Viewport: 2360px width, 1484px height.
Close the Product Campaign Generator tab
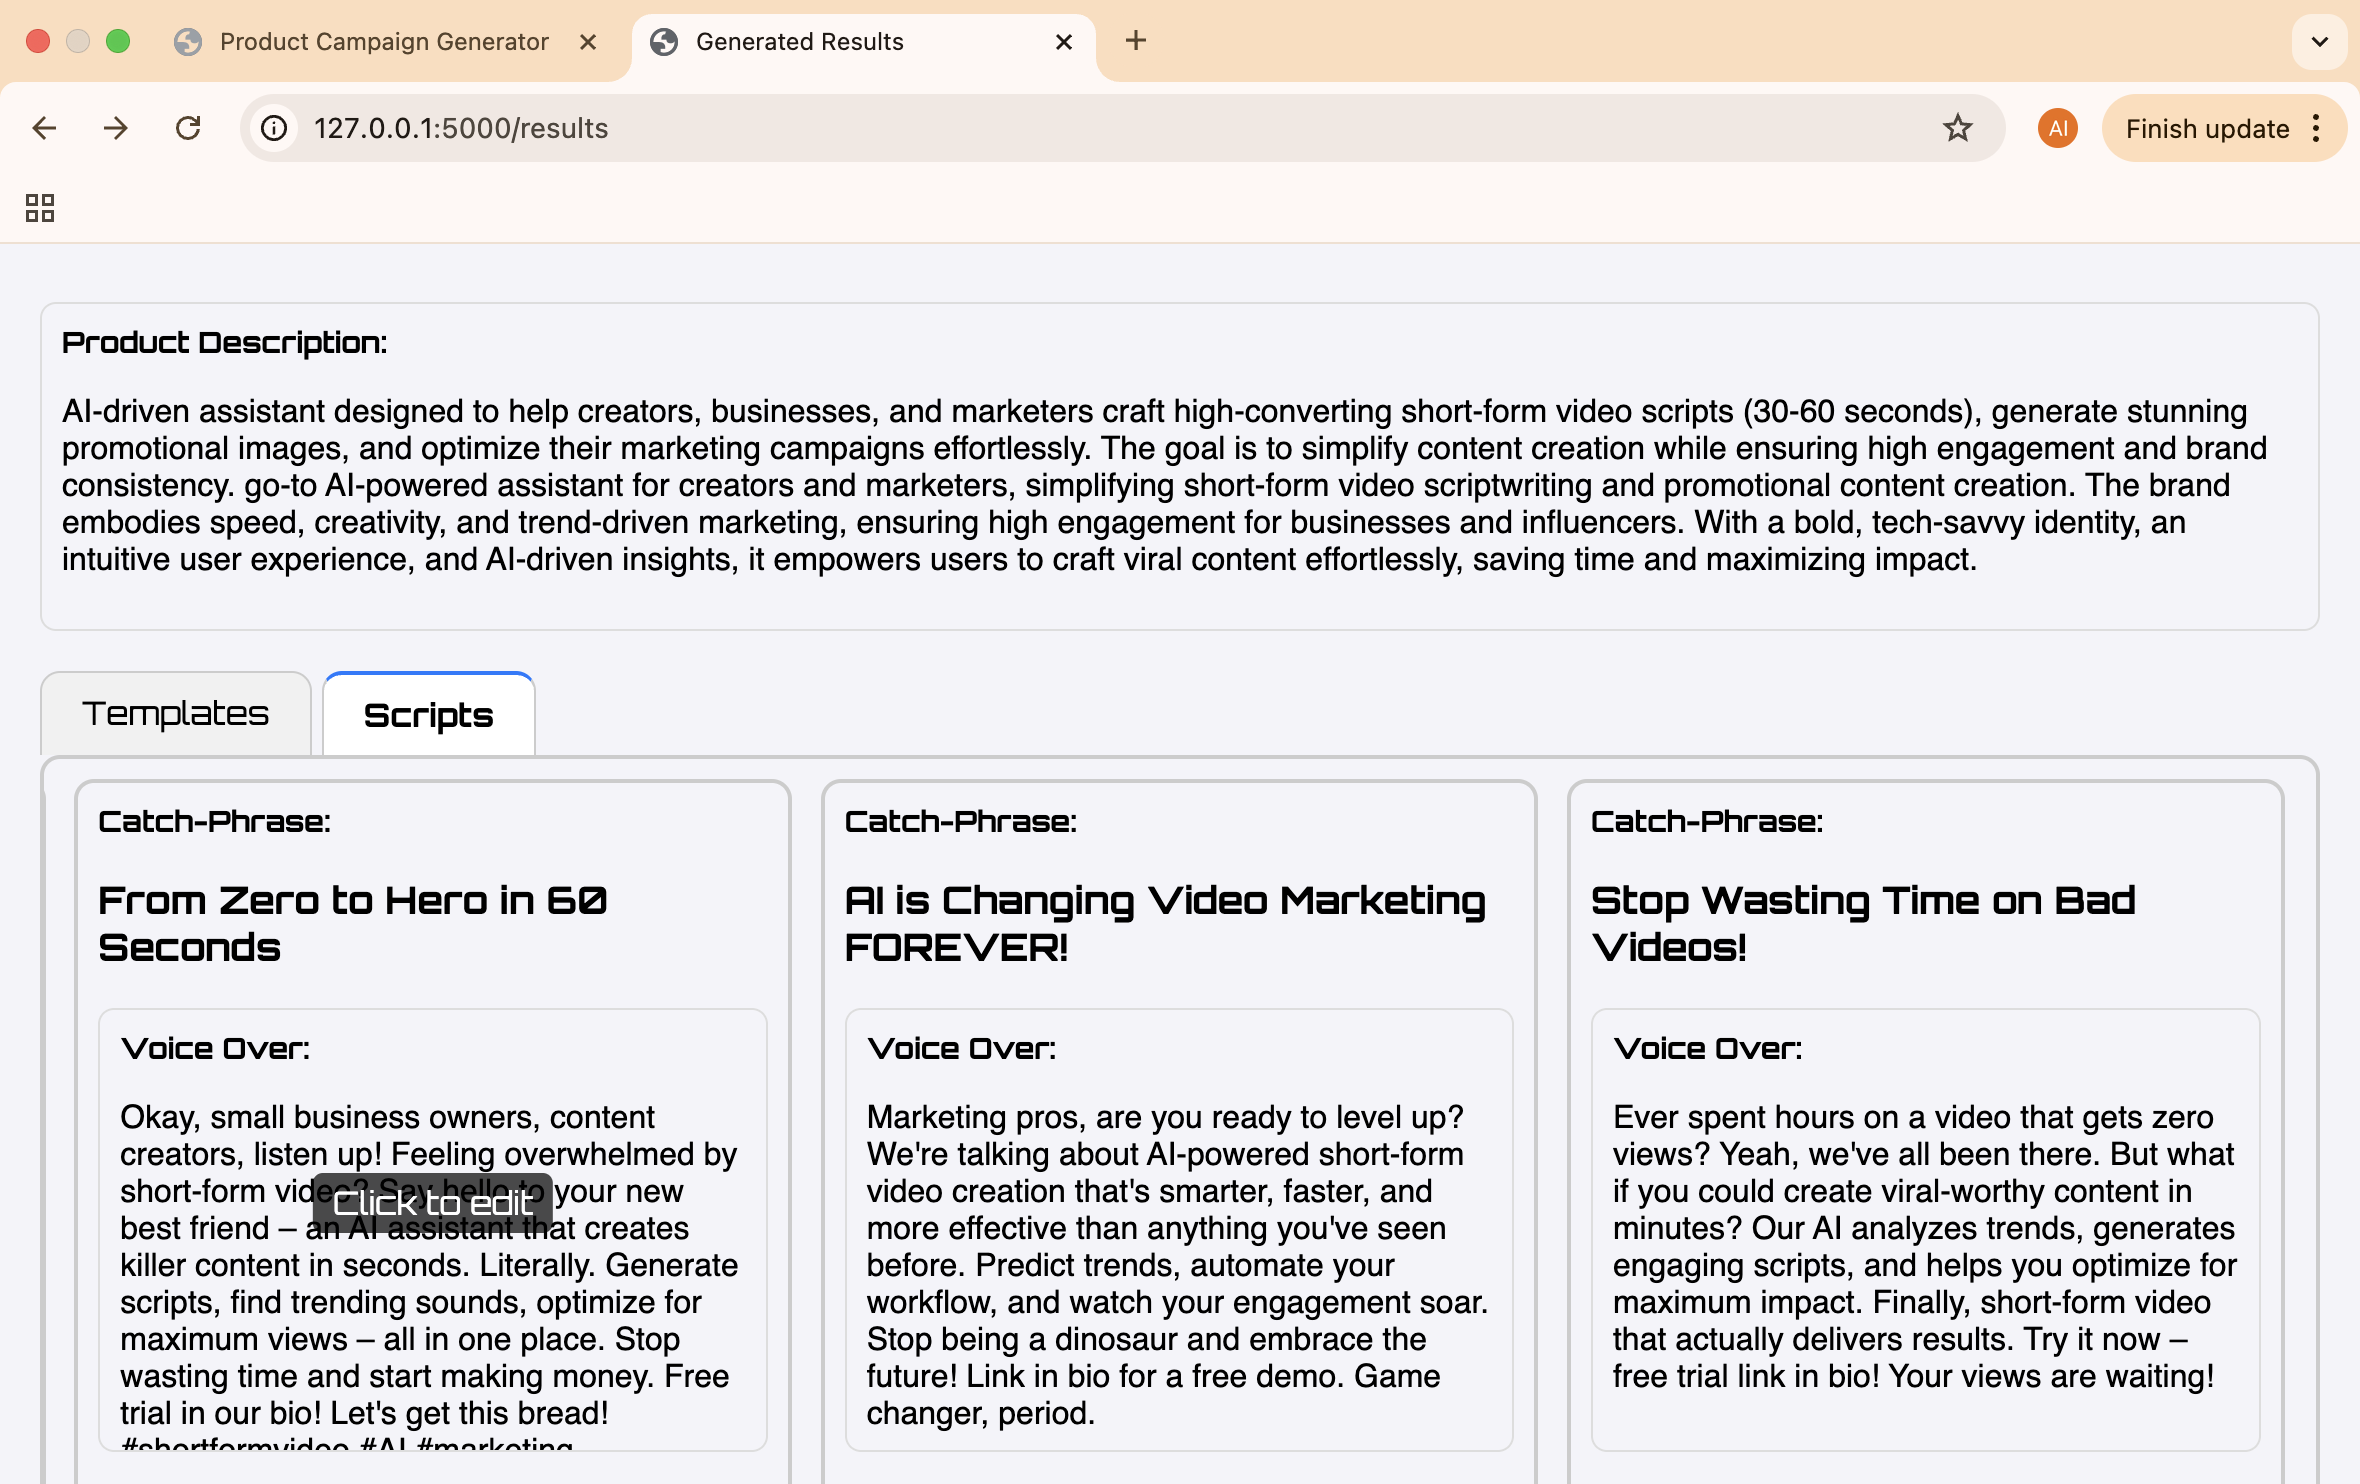pos(588,42)
